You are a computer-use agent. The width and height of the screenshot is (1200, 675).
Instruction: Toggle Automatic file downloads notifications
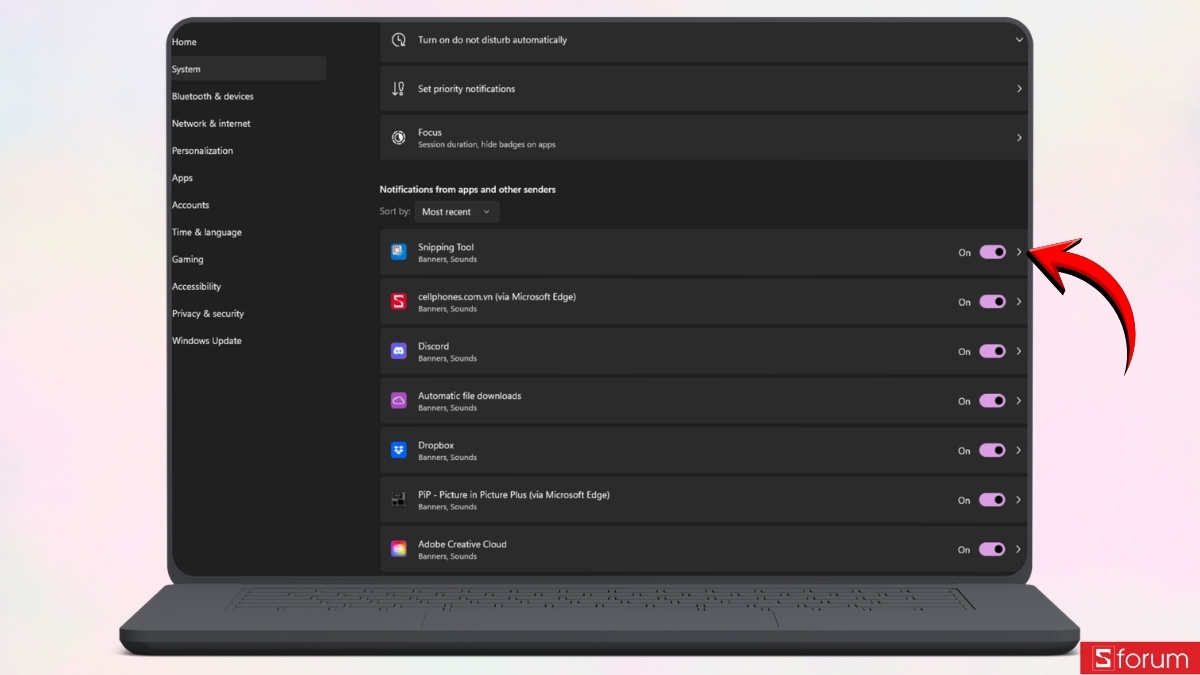click(x=992, y=400)
